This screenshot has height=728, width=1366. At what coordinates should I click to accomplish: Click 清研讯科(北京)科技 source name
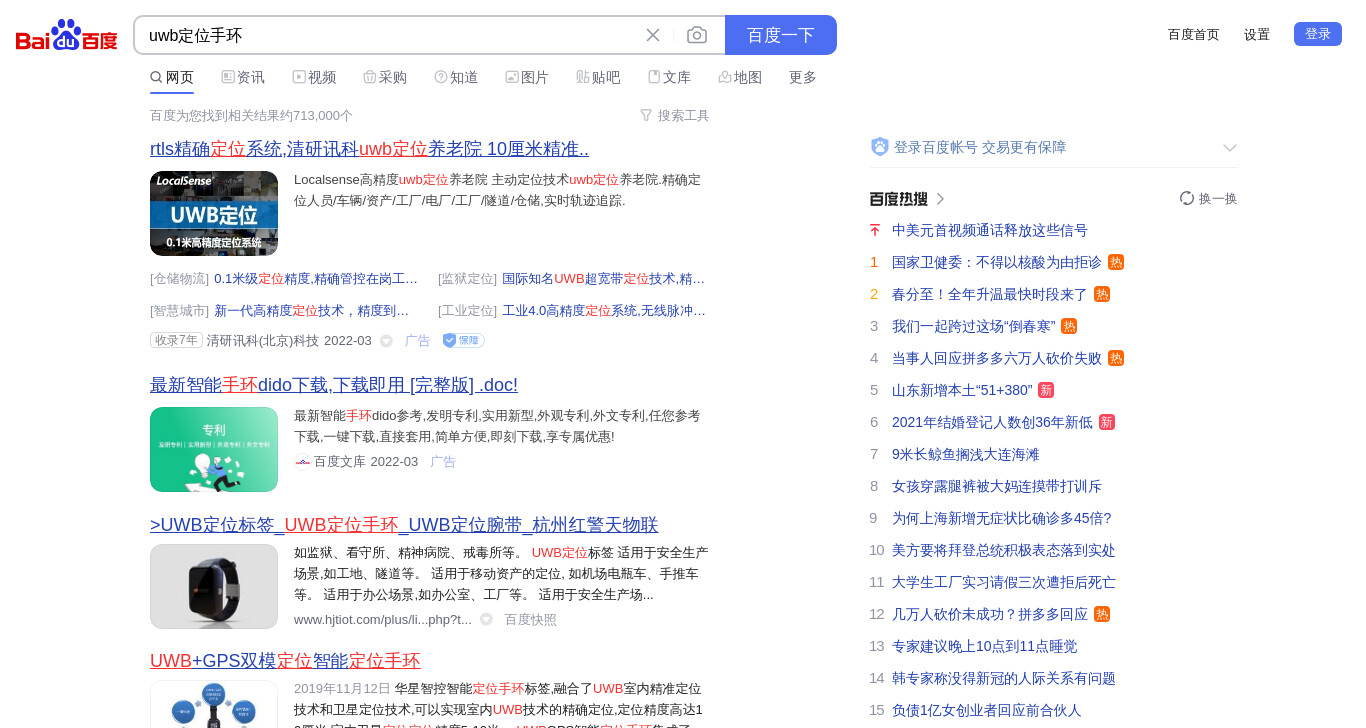tap(263, 341)
